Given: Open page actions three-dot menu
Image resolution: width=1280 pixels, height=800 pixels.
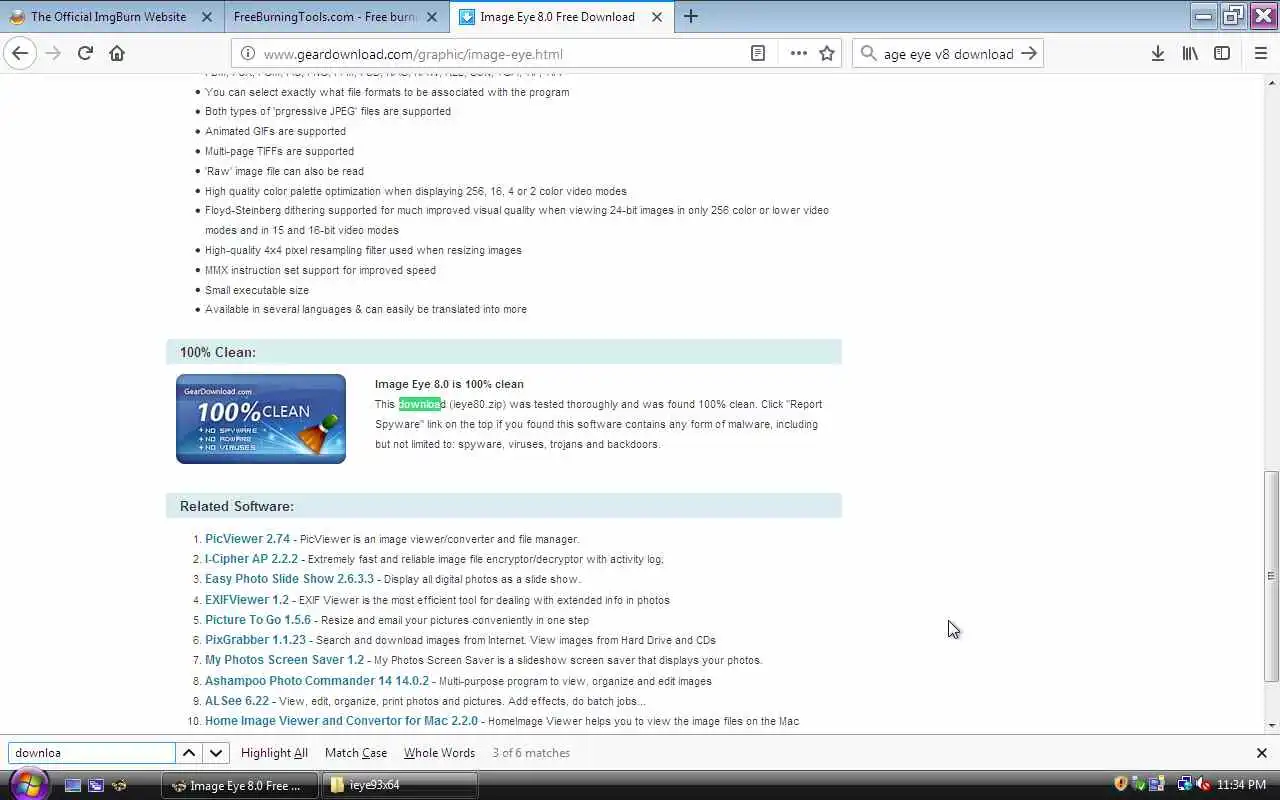Looking at the screenshot, I should coord(798,54).
